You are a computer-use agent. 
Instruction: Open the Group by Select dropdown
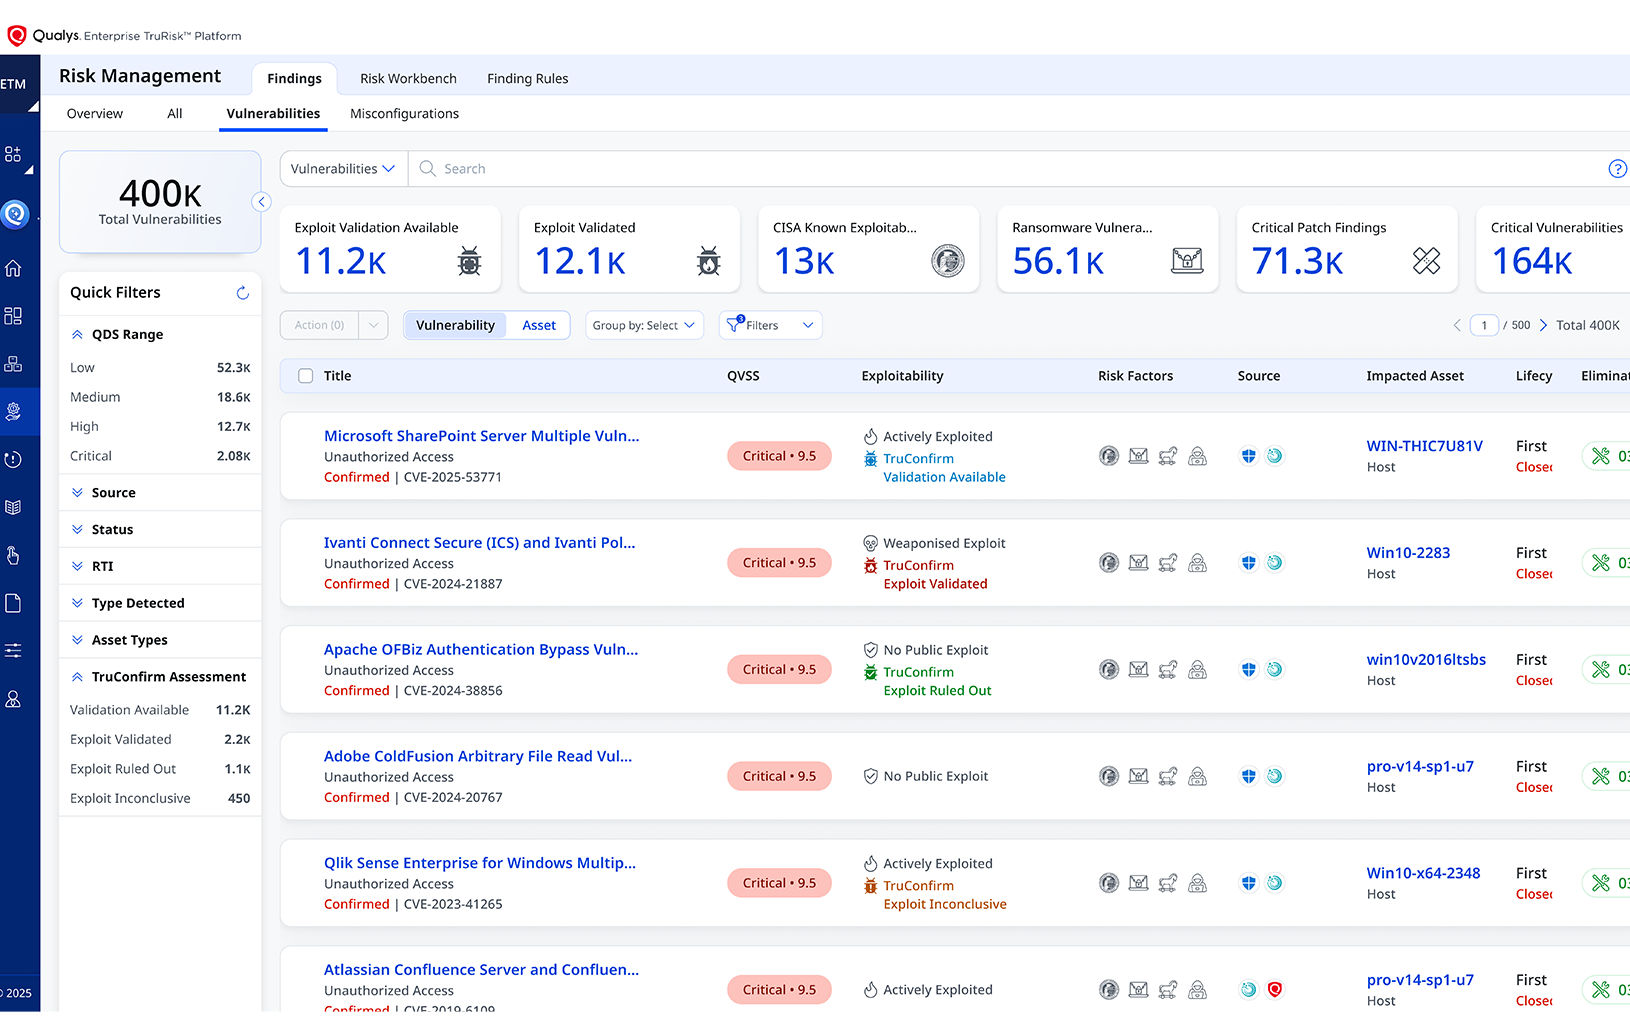pos(643,325)
